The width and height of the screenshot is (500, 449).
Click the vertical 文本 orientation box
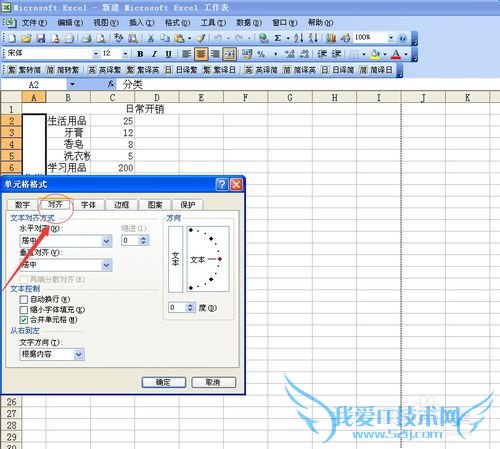(175, 259)
